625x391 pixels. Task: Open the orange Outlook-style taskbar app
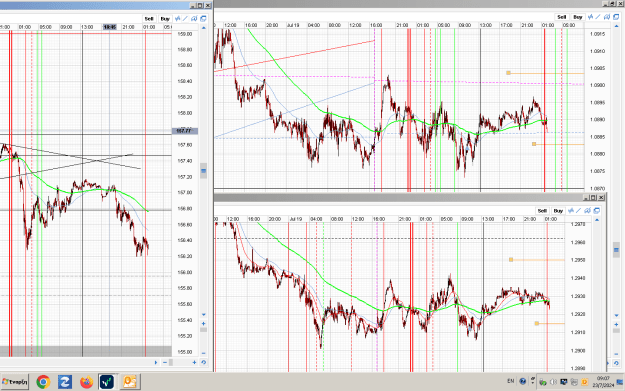(130, 382)
